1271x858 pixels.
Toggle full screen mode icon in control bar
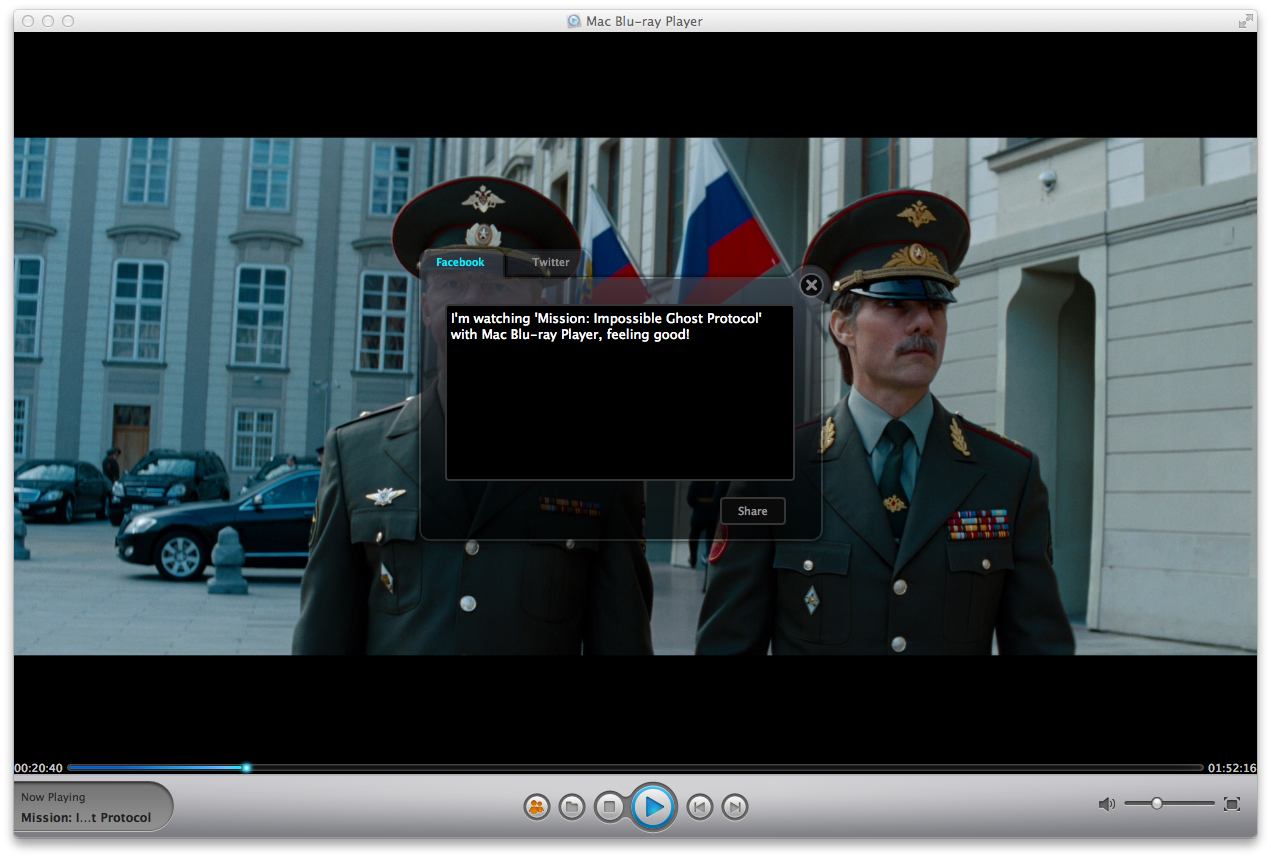1232,804
